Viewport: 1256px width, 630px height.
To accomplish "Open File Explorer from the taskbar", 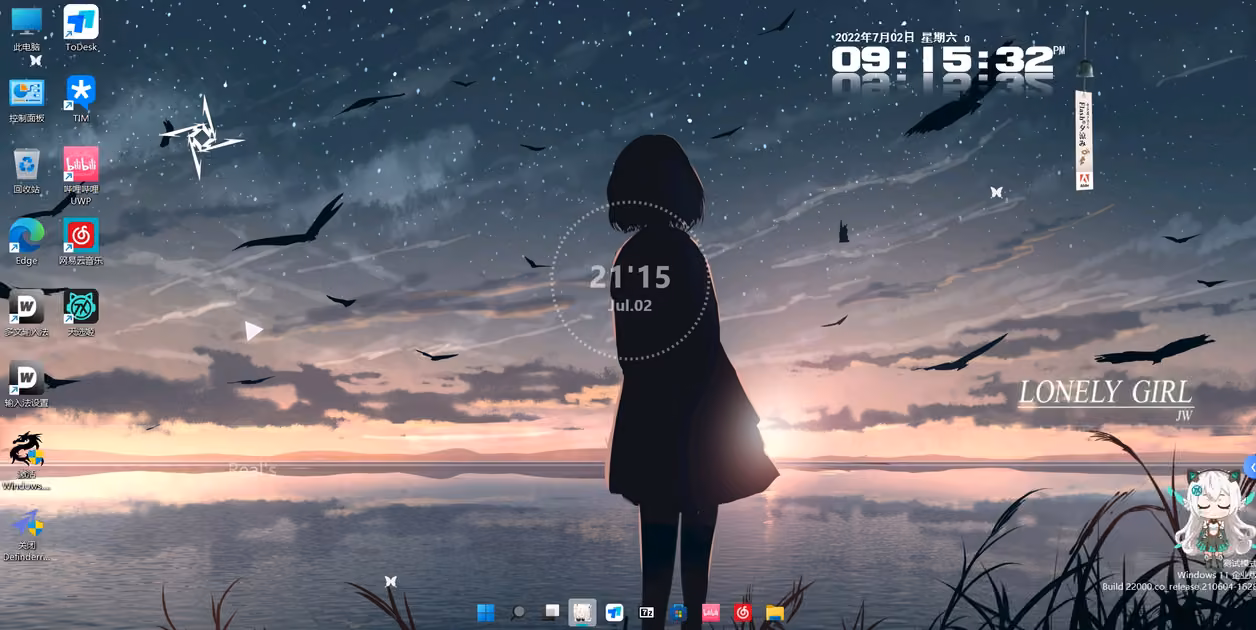I will (774, 612).
